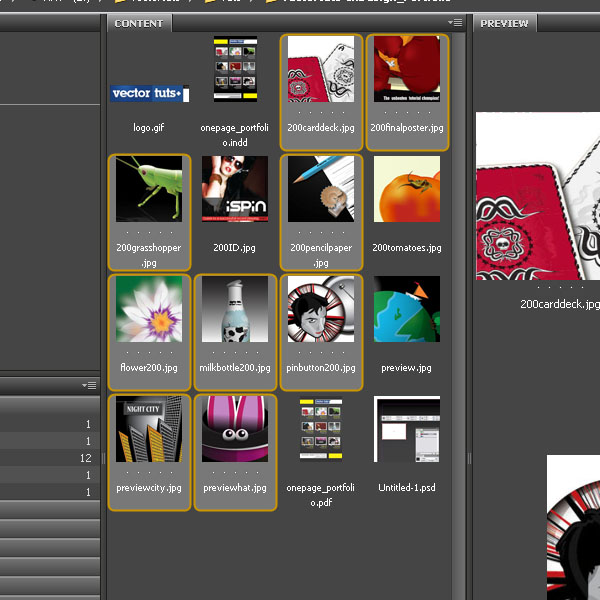Select the preview.jpg globe thumbnail

point(407,309)
